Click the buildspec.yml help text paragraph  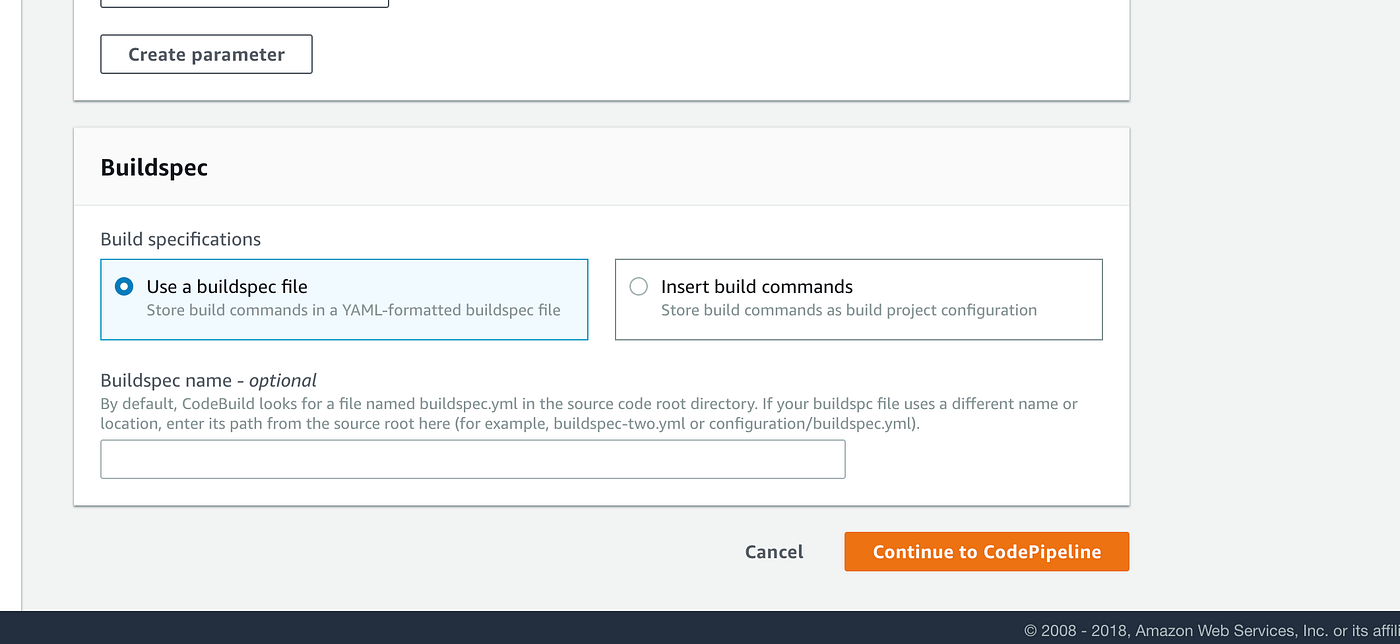click(x=589, y=414)
